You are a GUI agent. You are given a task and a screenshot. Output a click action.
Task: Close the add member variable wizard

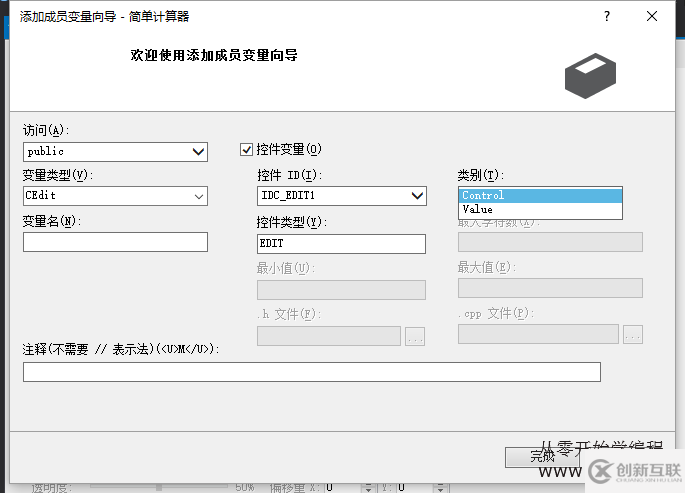coord(652,16)
